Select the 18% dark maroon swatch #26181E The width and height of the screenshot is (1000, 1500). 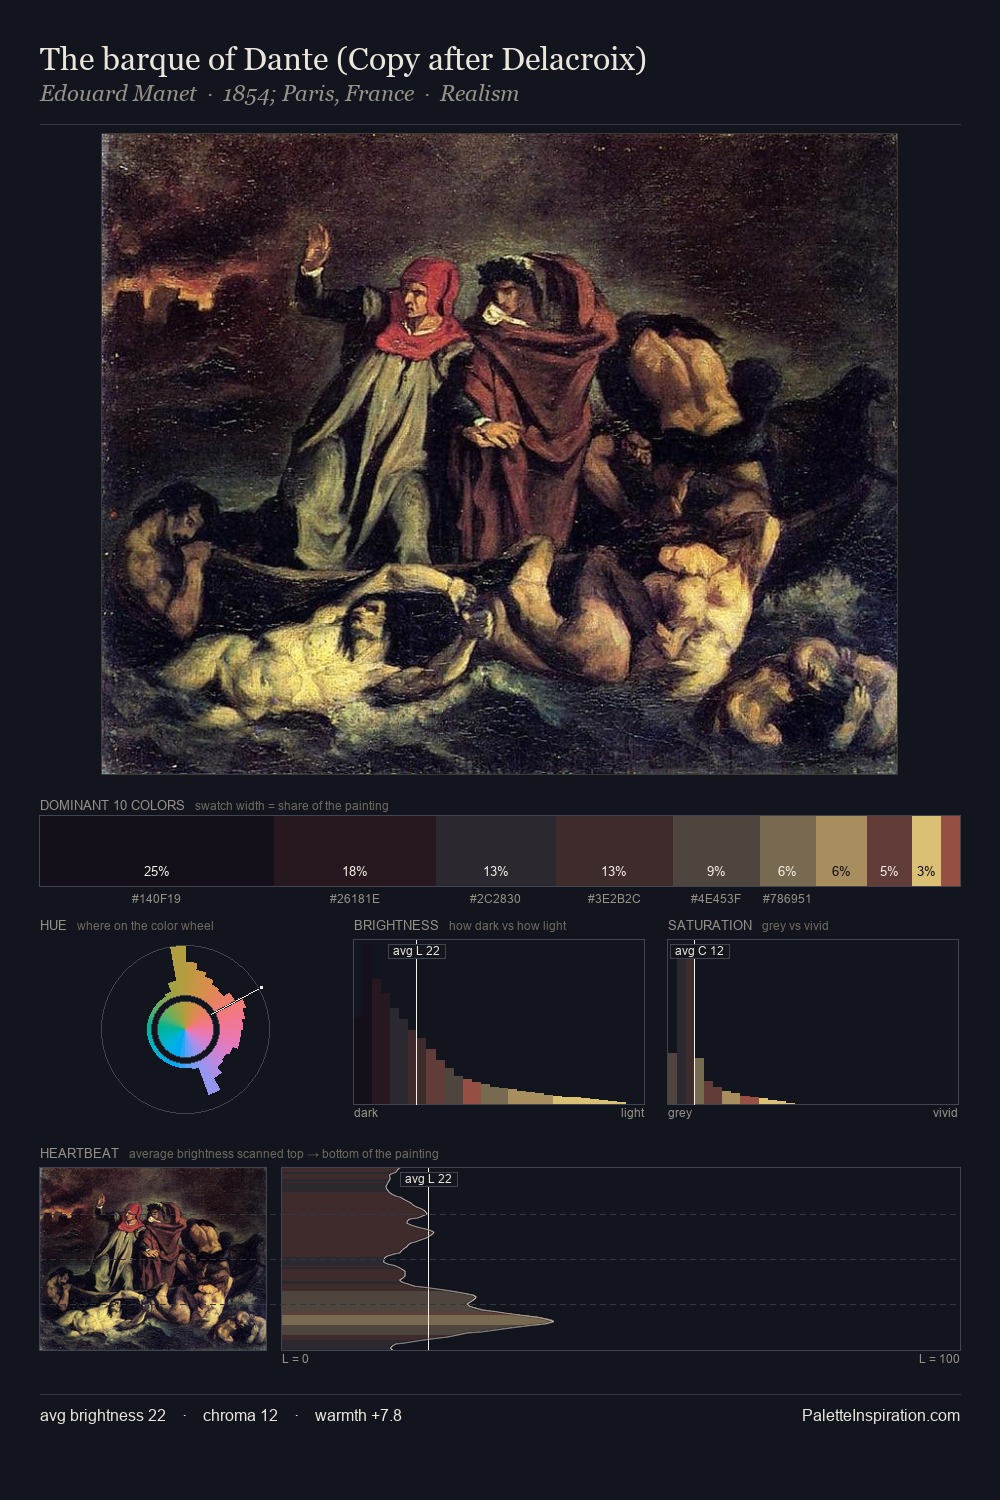[x=355, y=851]
